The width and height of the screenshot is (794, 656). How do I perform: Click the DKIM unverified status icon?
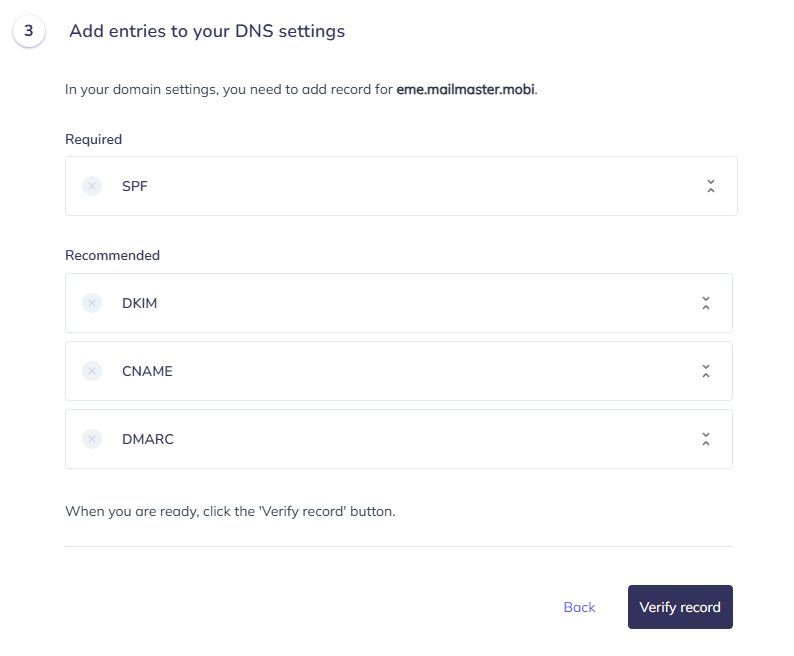coord(92,303)
